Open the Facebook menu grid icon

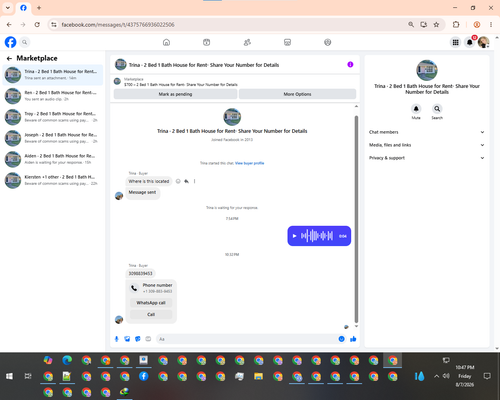[455, 42]
